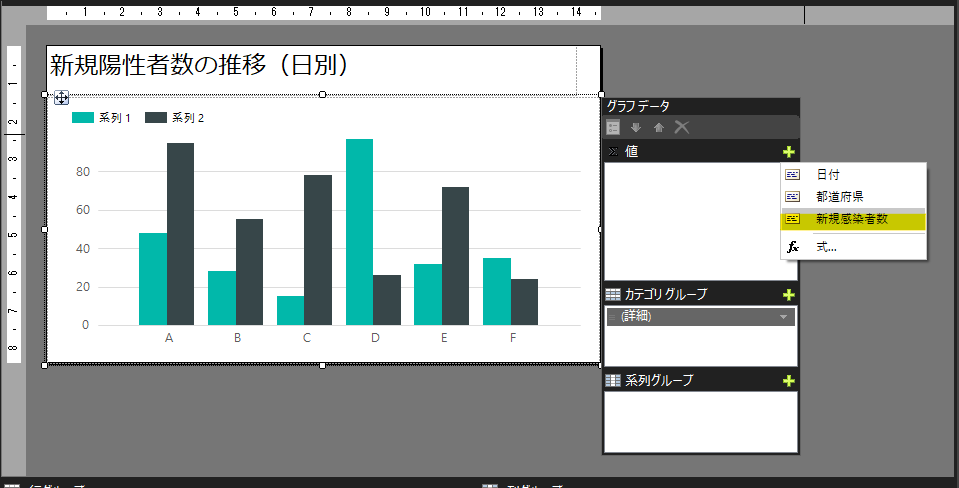Click the properties icon in グラフ データ toolbar
The width and height of the screenshot is (959, 488).
coord(613,127)
